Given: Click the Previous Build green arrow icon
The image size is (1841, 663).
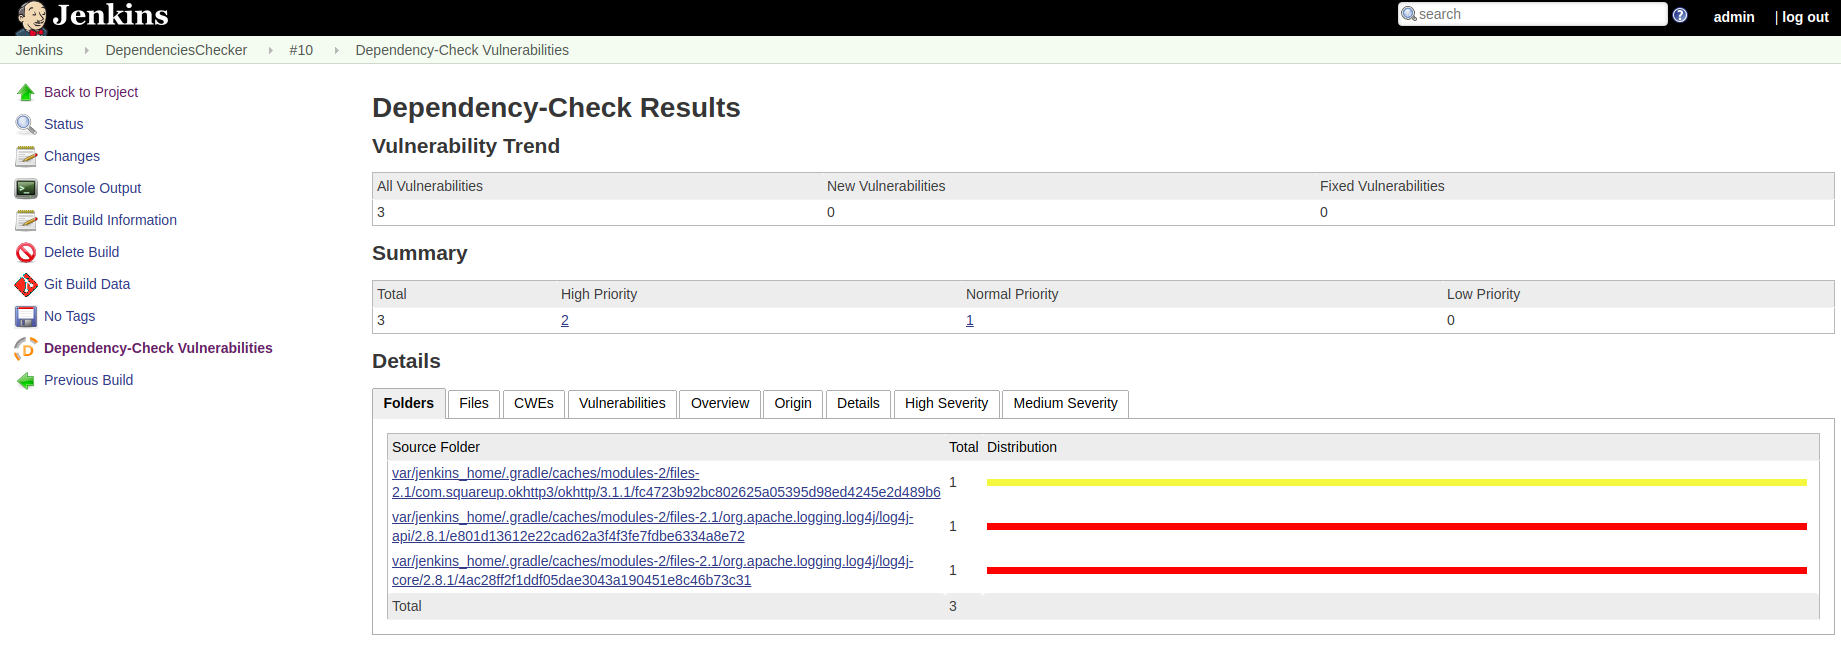Looking at the screenshot, I should pos(26,381).
